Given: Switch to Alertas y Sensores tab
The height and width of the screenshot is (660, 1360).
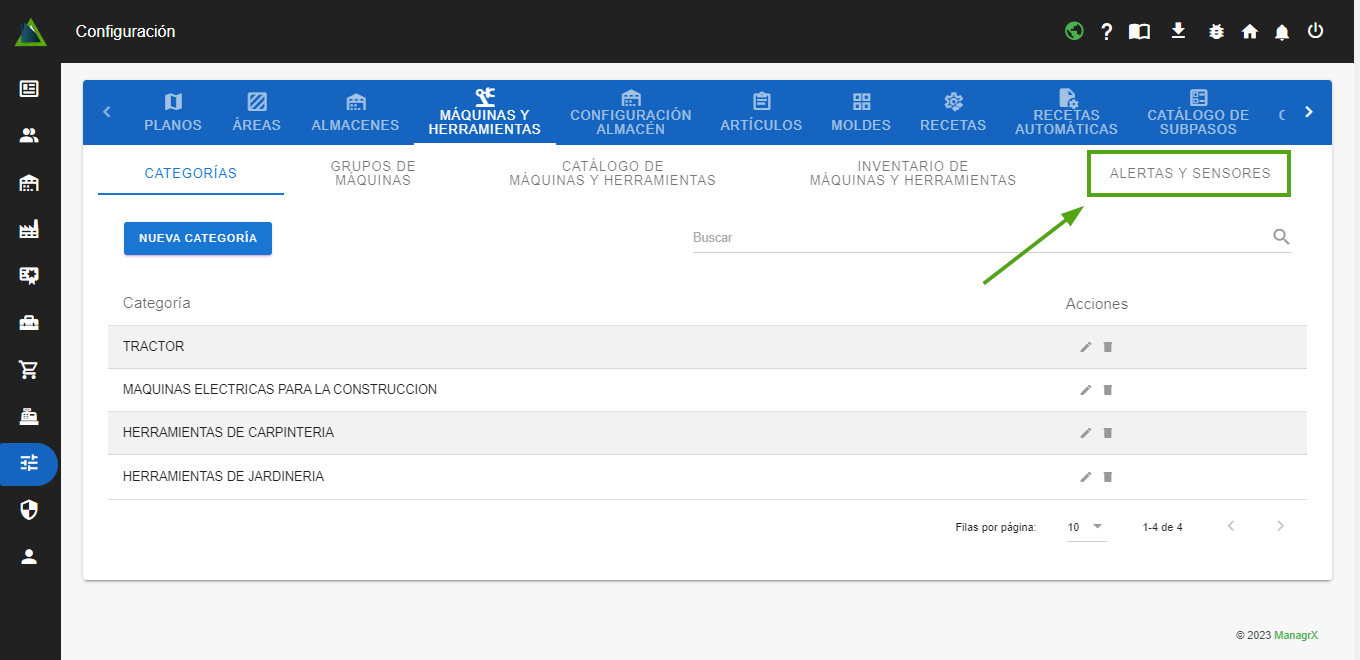Looking at the screenshot, I should point(1189,173).
